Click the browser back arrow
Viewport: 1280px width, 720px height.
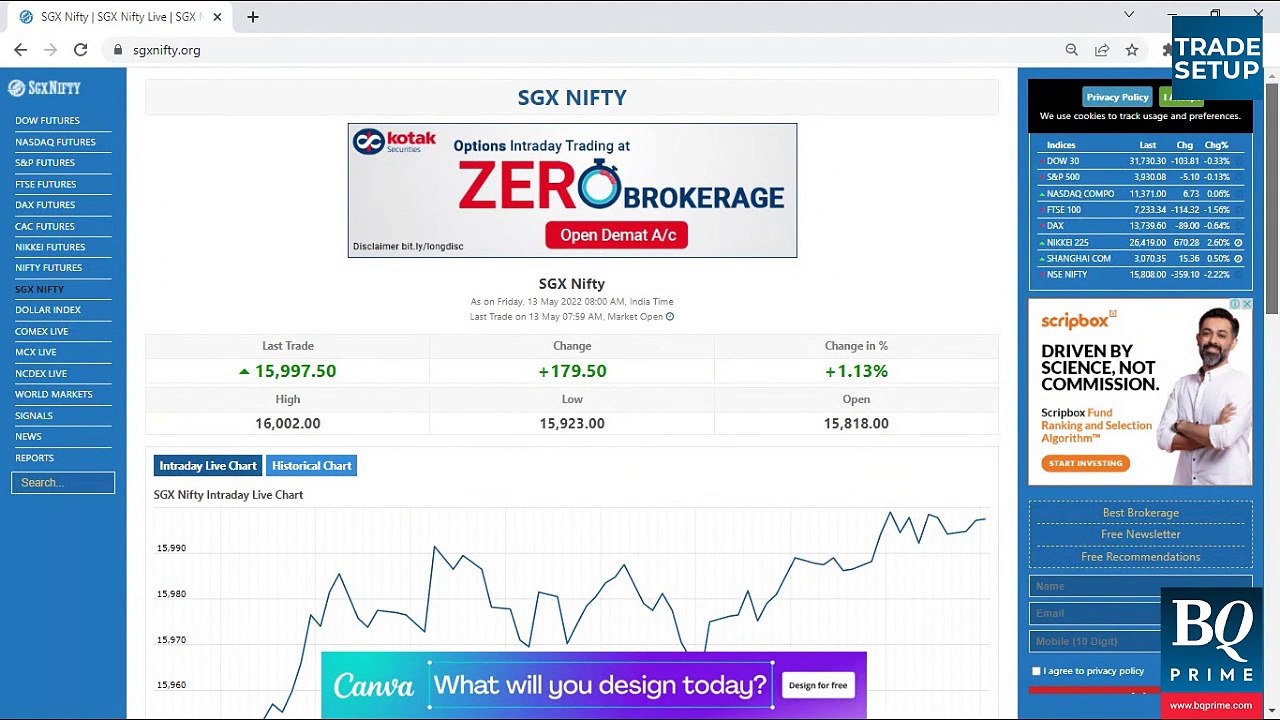point(20,50)
